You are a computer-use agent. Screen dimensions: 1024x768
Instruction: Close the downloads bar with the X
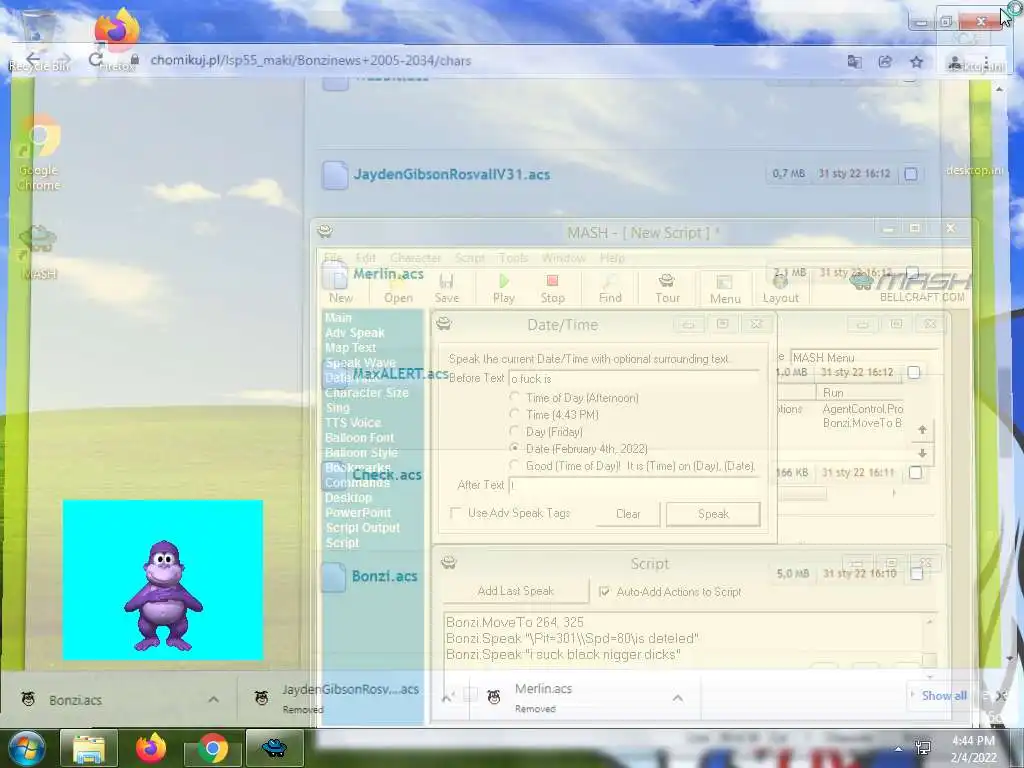999,696
